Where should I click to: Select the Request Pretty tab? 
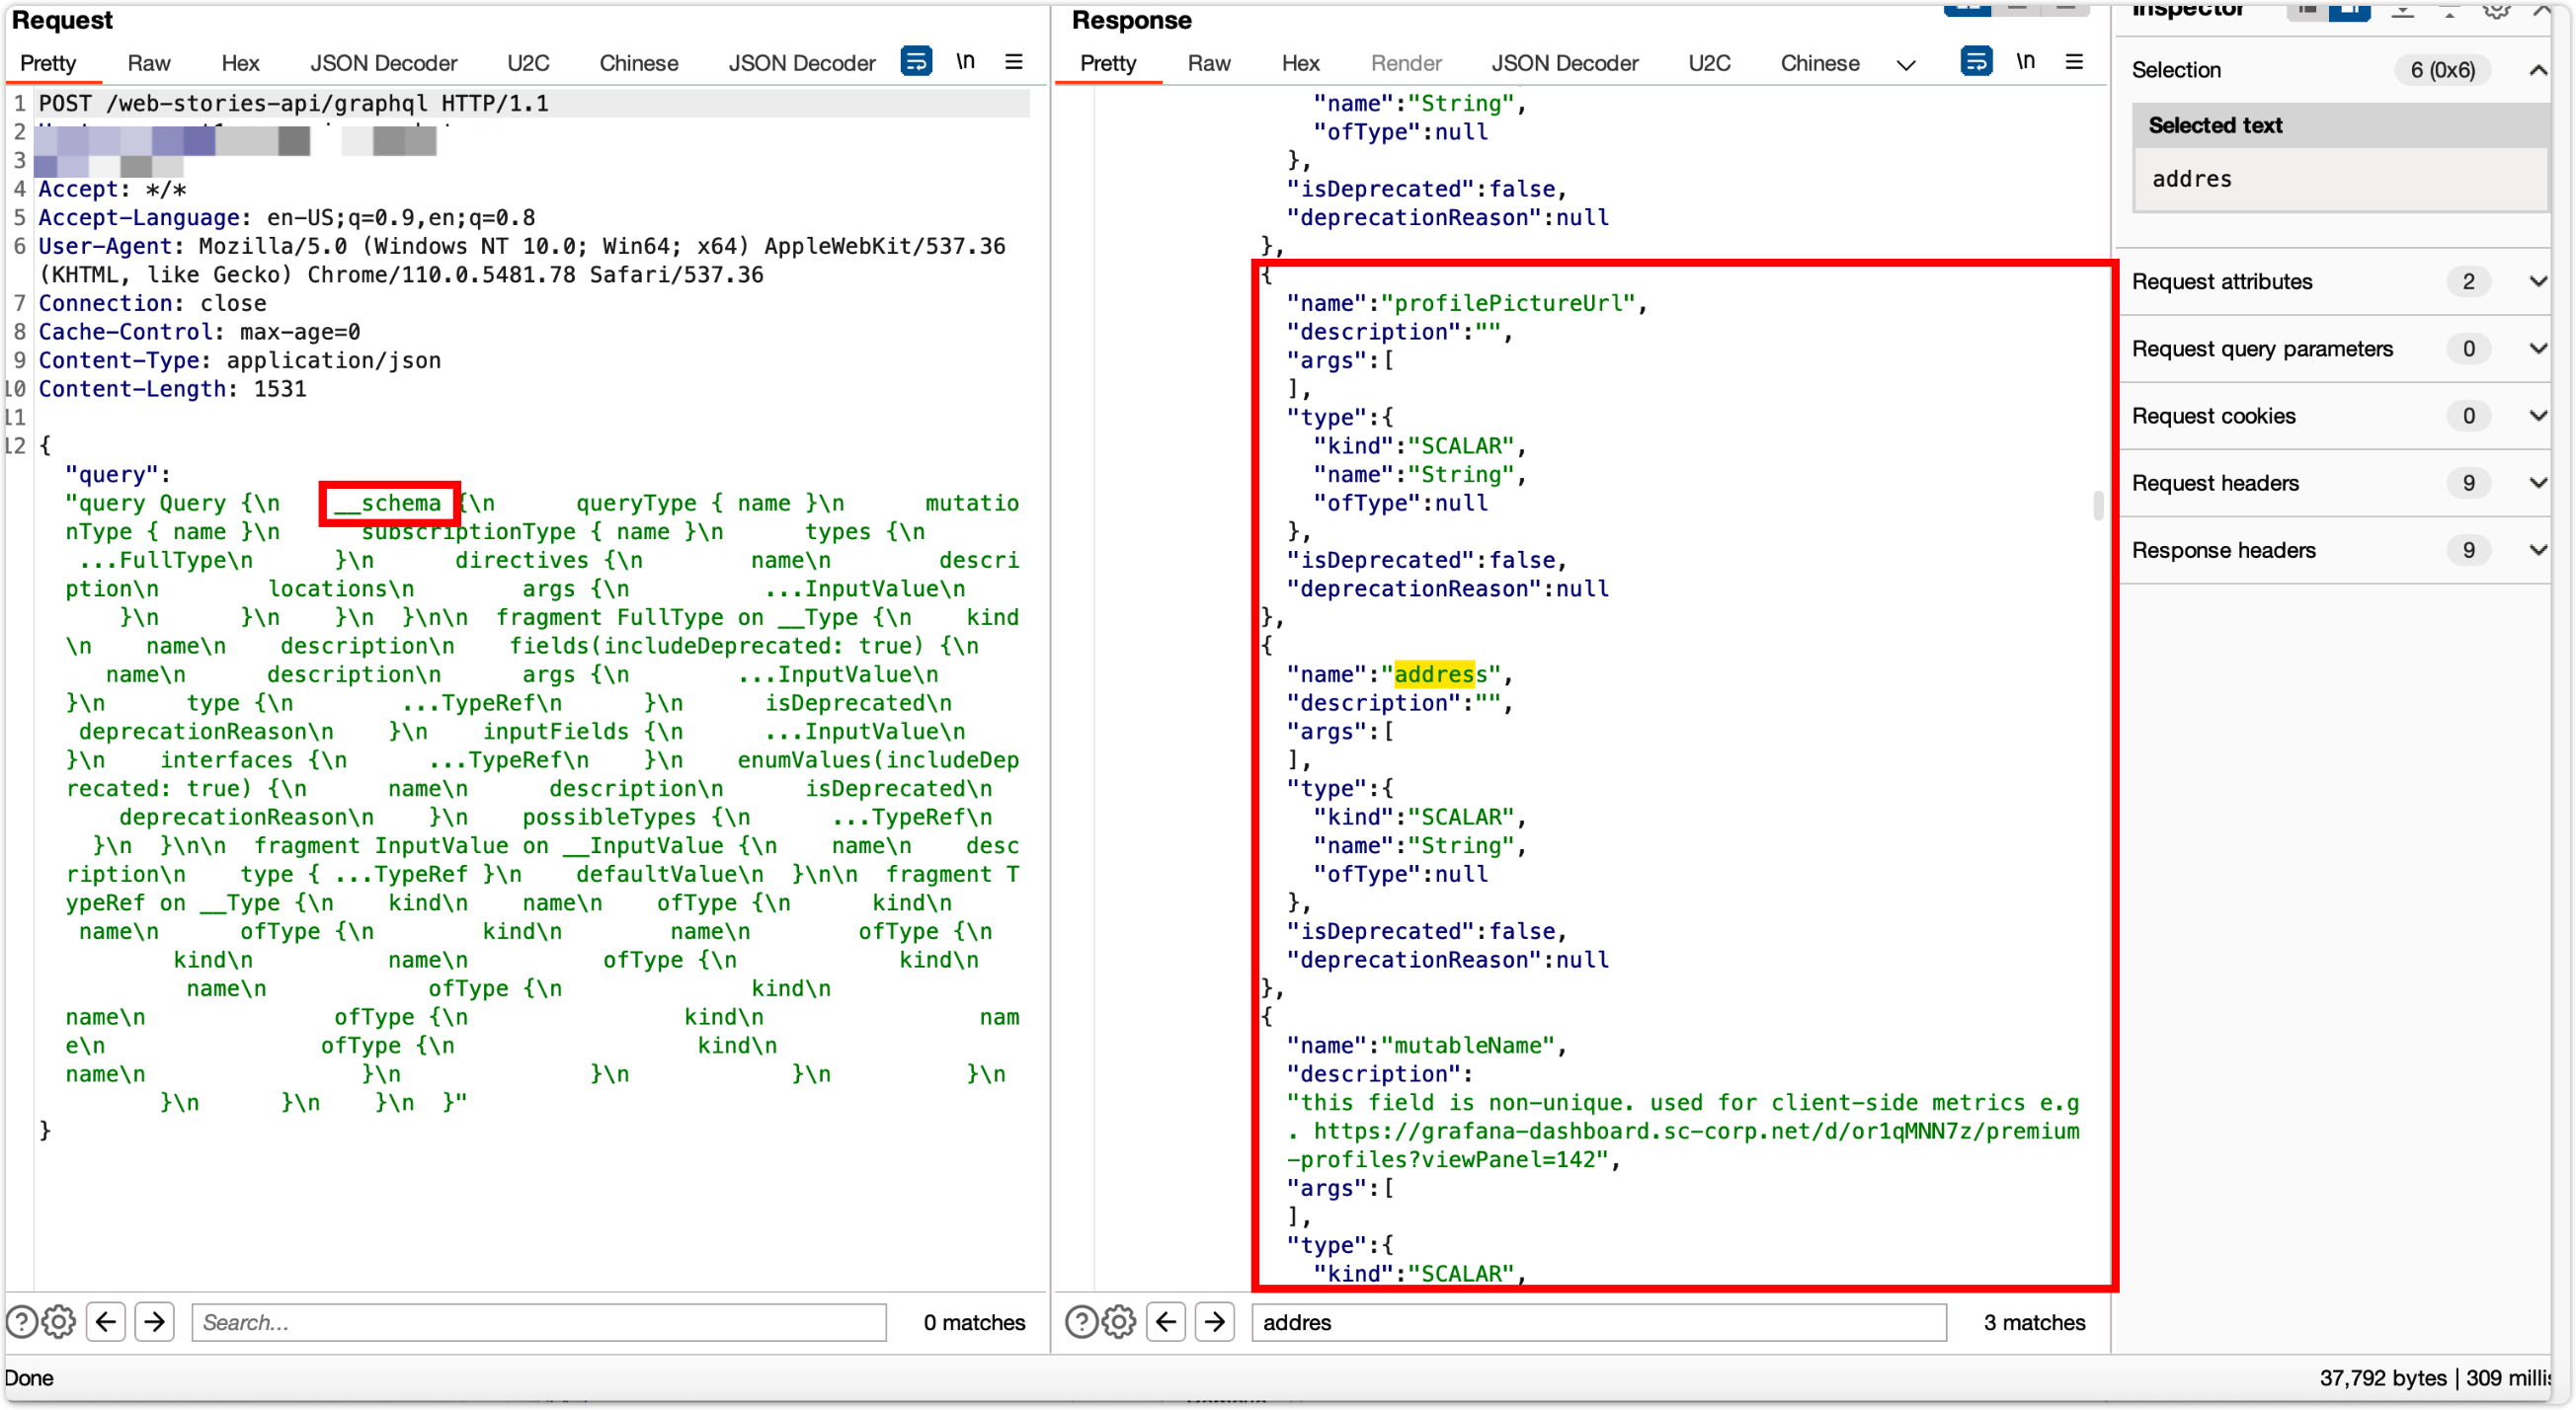coord(48,63)
